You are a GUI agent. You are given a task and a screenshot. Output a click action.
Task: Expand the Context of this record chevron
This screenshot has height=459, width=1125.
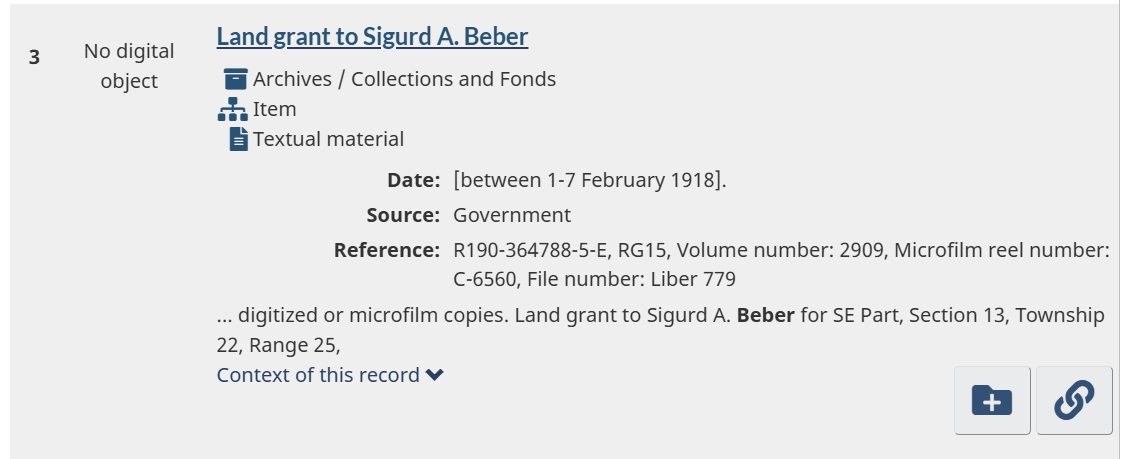(434, 375)
